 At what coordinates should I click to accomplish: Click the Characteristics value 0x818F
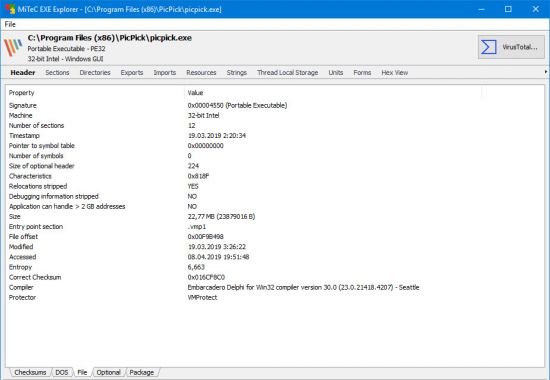[x=198, y=176]
